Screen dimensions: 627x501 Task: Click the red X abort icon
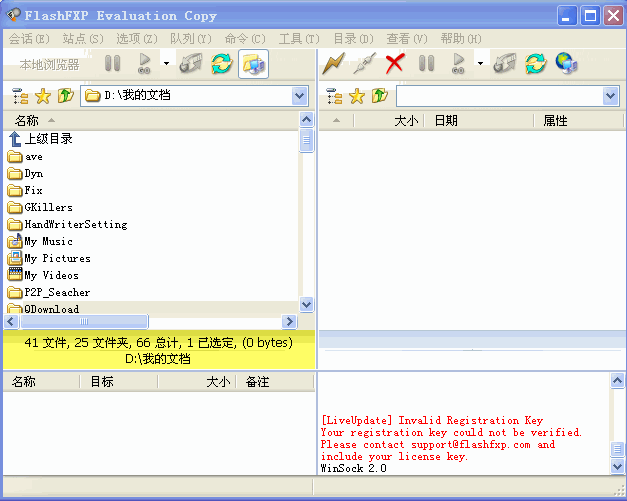click(395, 64)
